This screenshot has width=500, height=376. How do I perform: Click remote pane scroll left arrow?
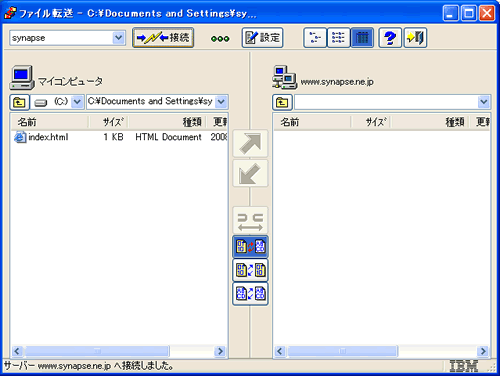[x=280, y=351]
